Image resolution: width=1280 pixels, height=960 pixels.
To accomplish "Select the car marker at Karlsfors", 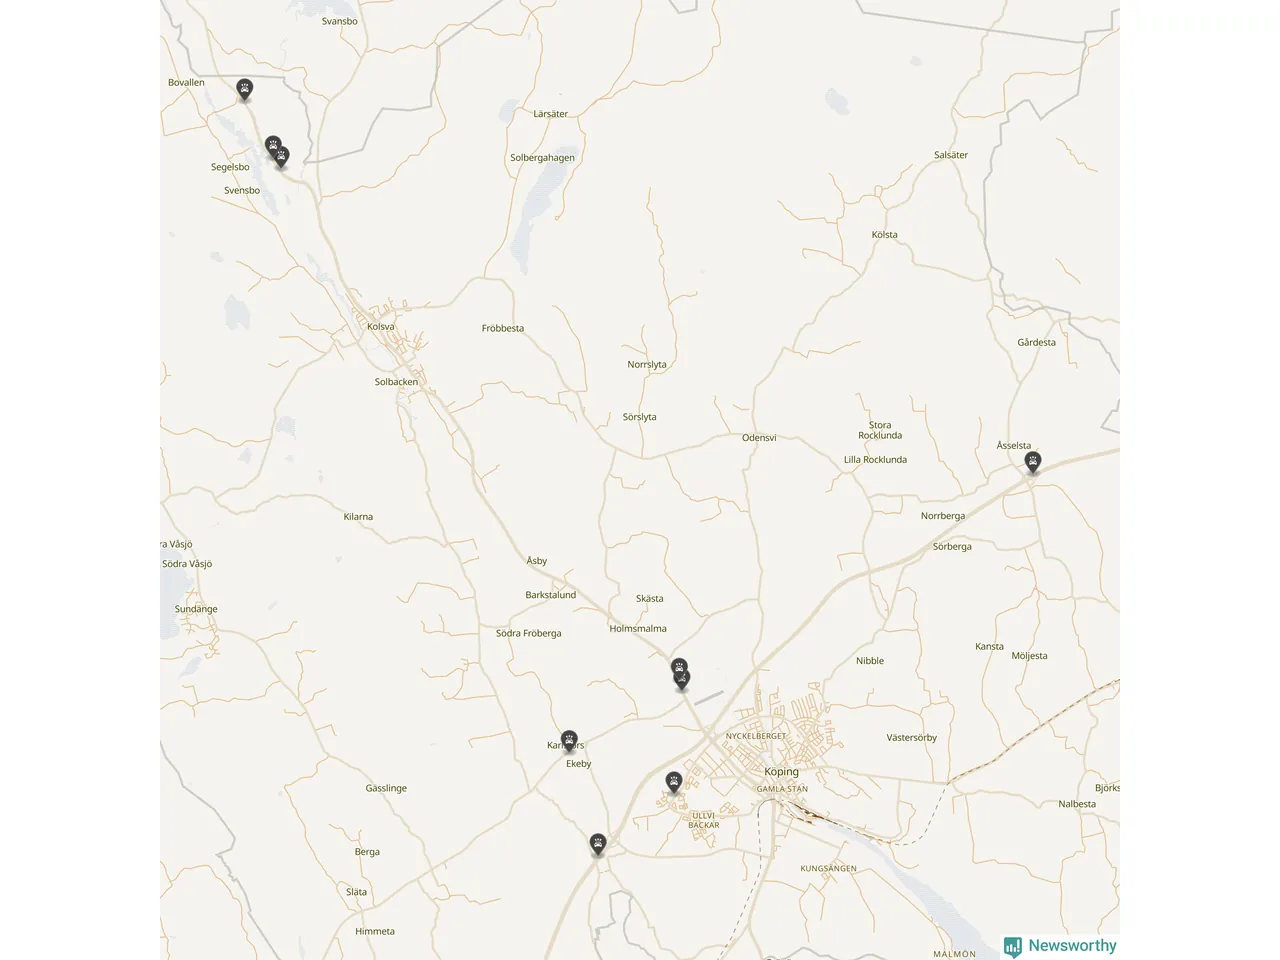I will [569, 741].
